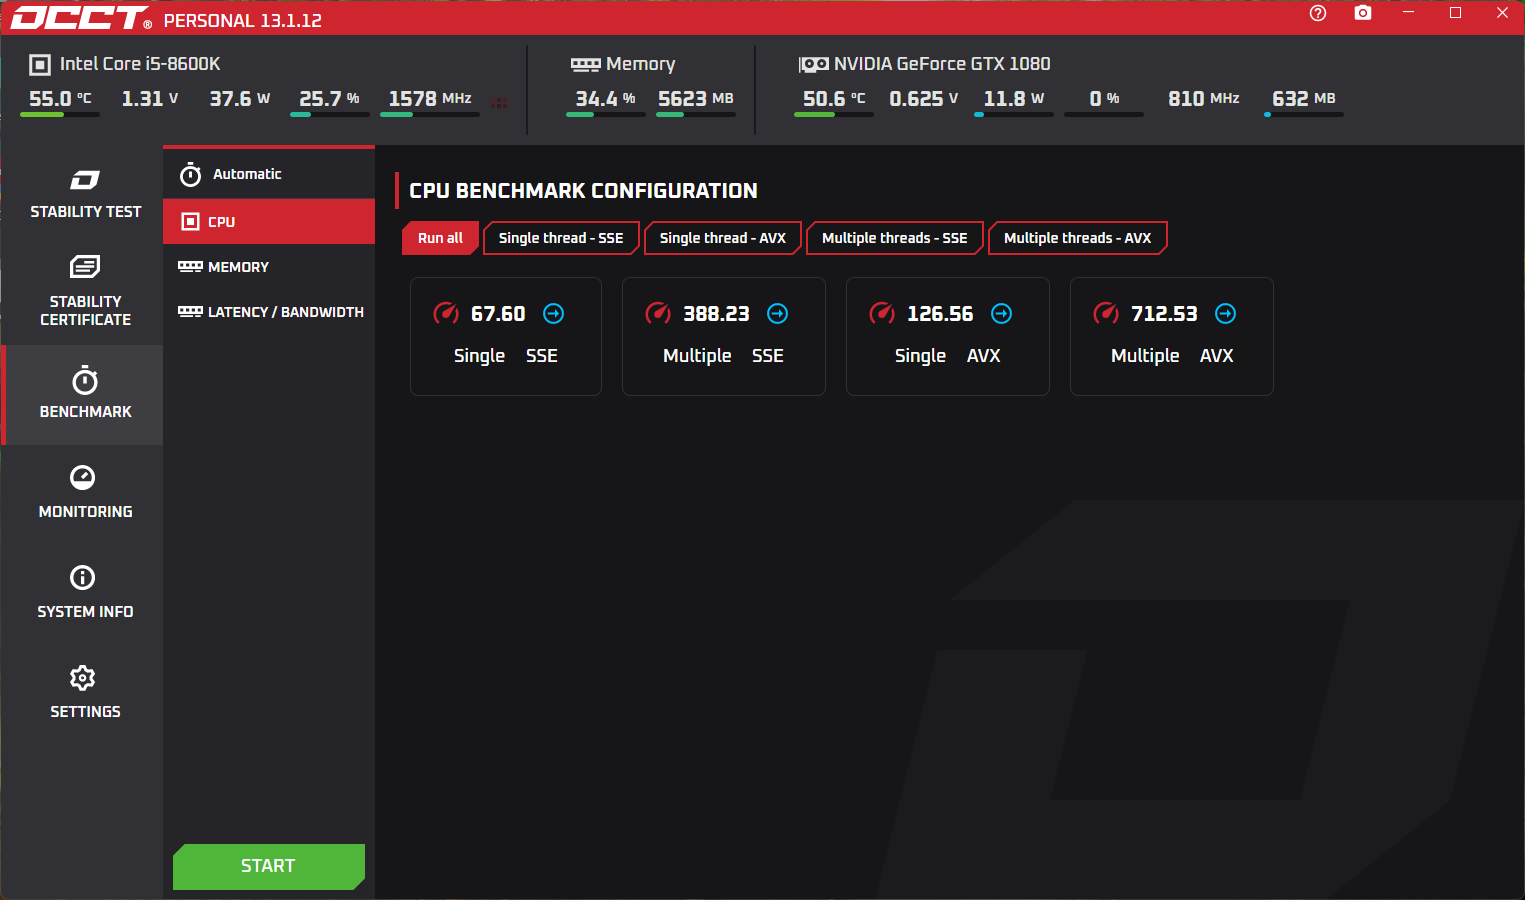This screenshot has height=900, width=1525.
Task: Click the 67.60 benchmark score
Action: click(498, 314)
